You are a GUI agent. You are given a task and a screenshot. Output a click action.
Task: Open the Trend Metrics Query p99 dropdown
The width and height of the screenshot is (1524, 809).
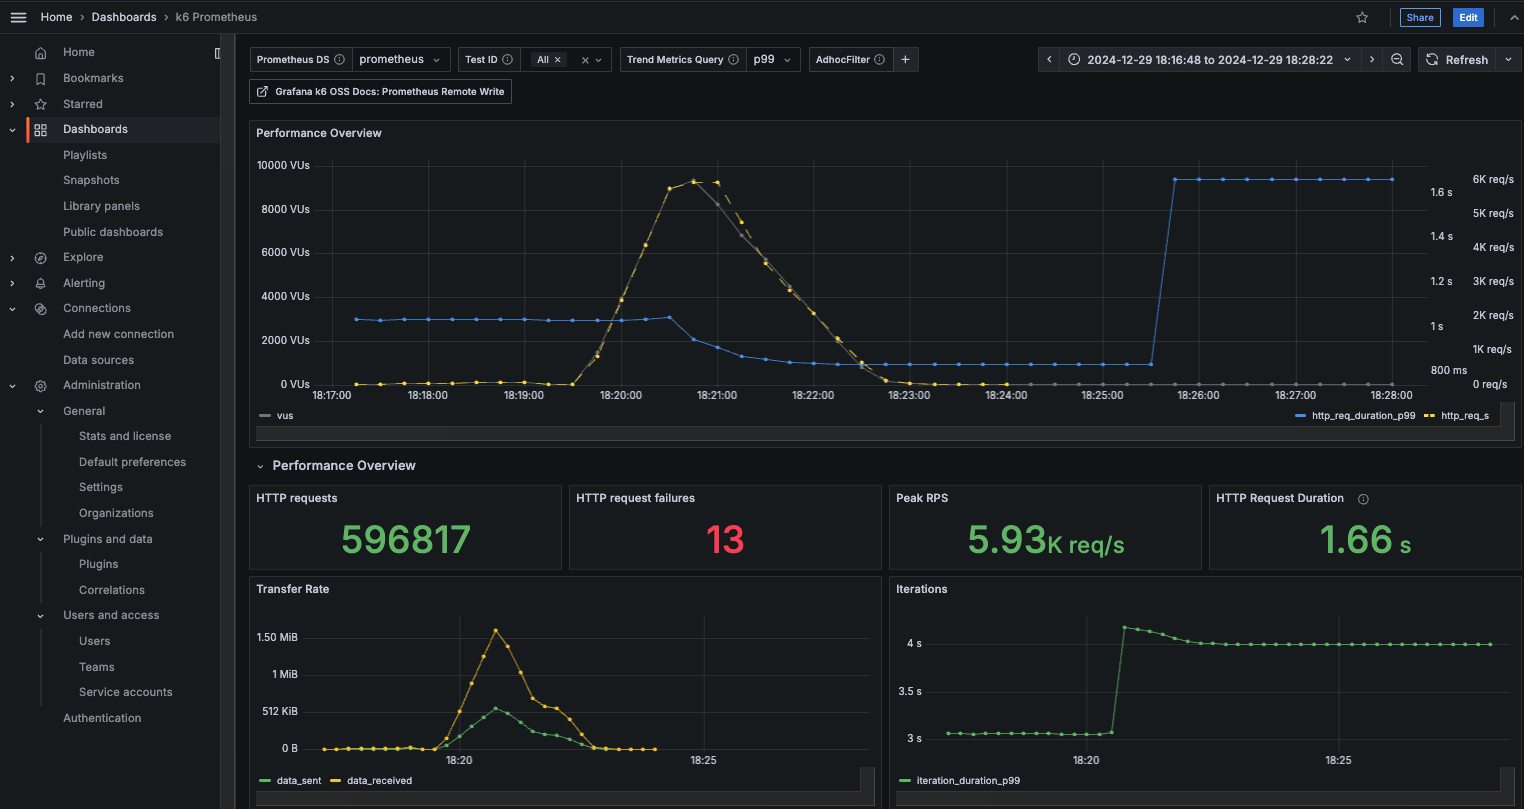tap(772, 60)
